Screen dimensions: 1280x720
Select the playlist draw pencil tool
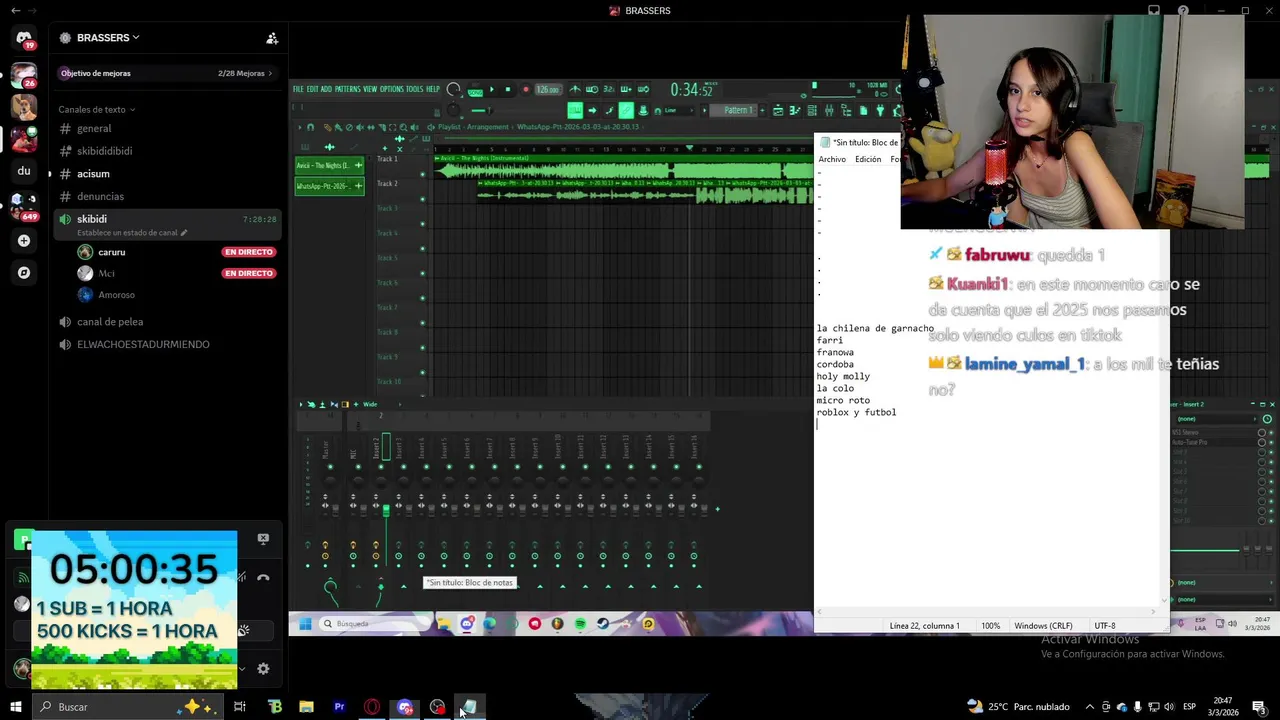coord(327,127)
